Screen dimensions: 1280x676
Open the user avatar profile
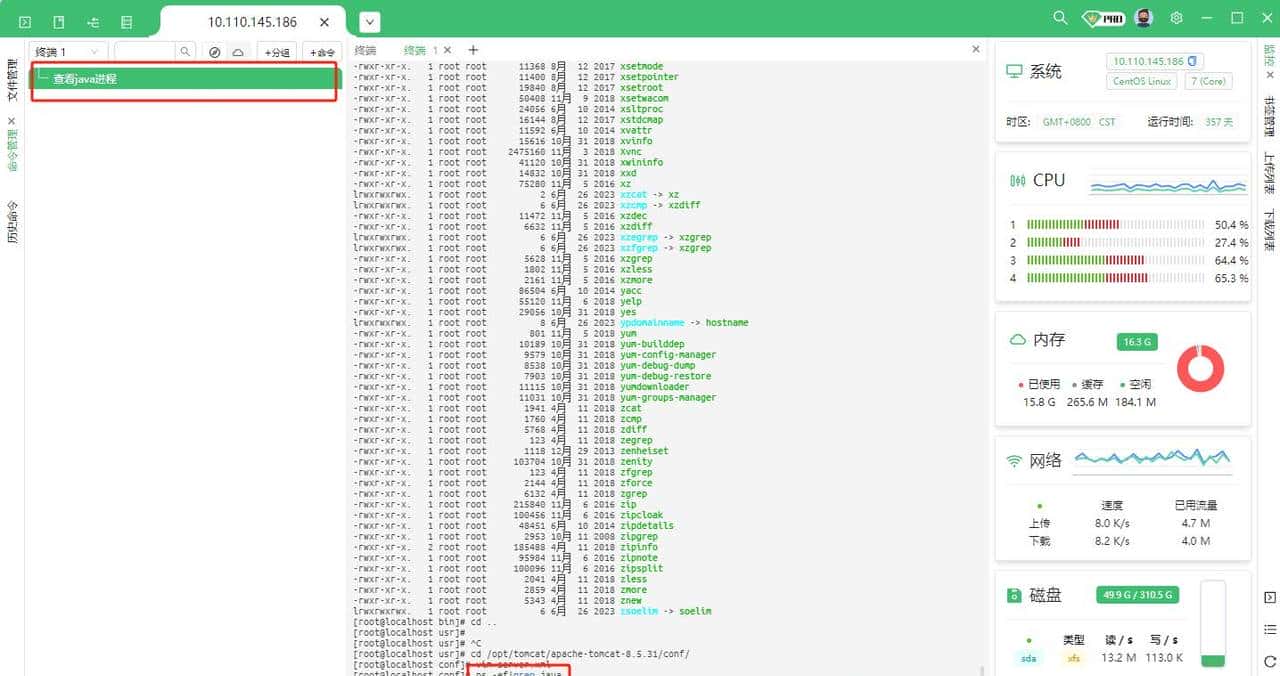click(x=1144, y=18)
